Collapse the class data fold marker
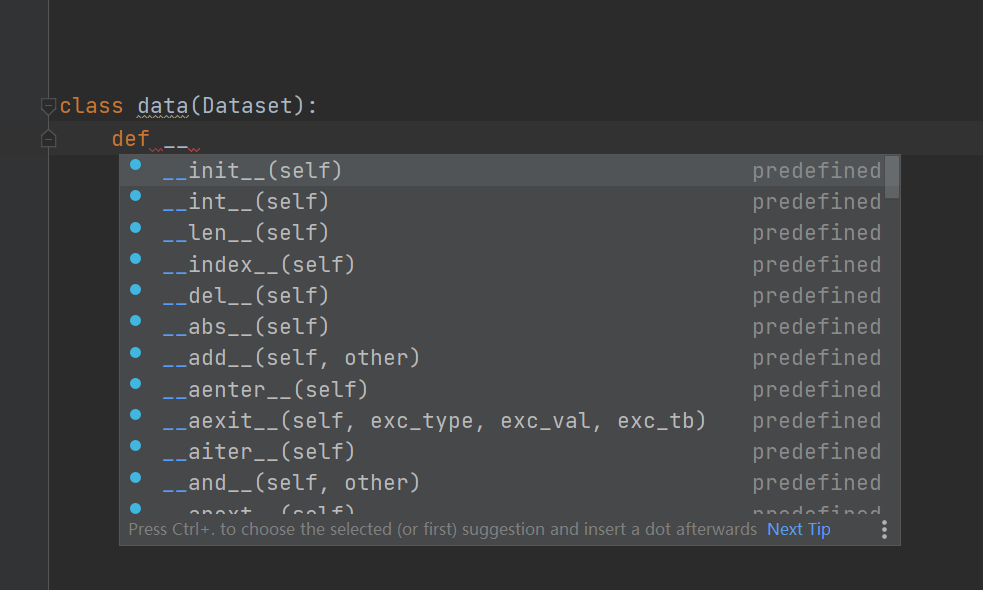The height and width of the screenshot is (590, 983). 48,106
